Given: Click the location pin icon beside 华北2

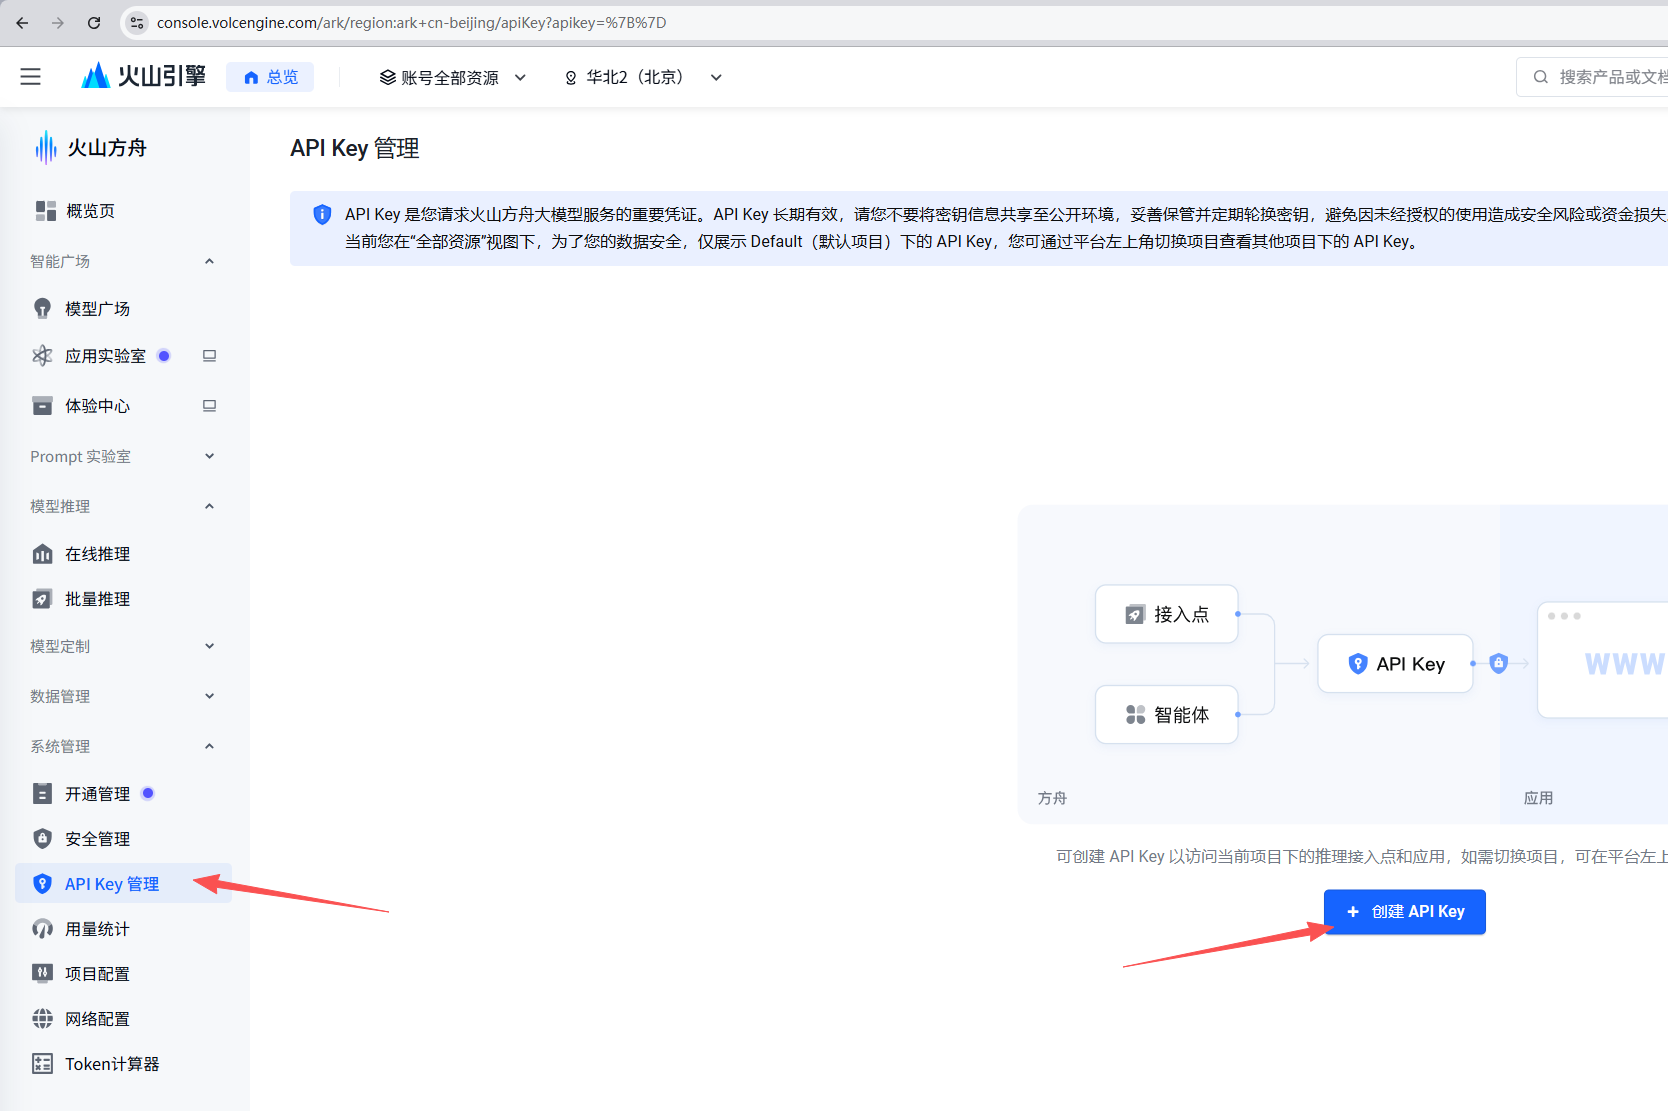Looking at the screenshot, I should point(571,78).
